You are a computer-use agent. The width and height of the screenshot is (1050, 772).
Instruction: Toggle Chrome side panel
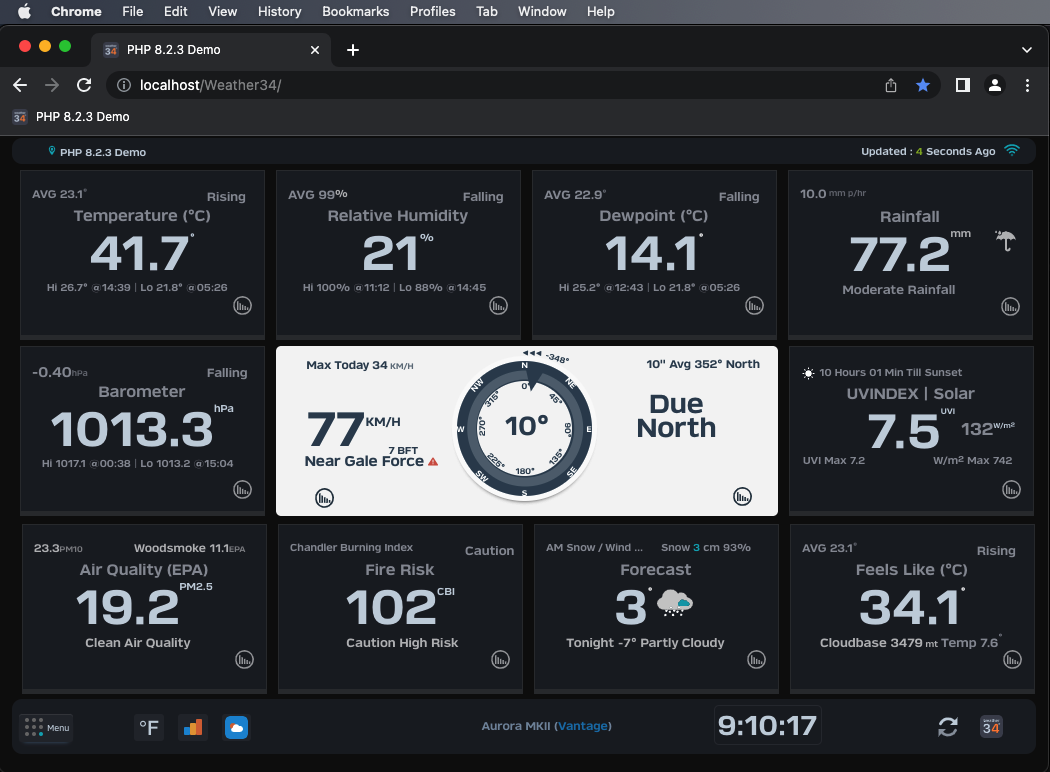[962, 85]
